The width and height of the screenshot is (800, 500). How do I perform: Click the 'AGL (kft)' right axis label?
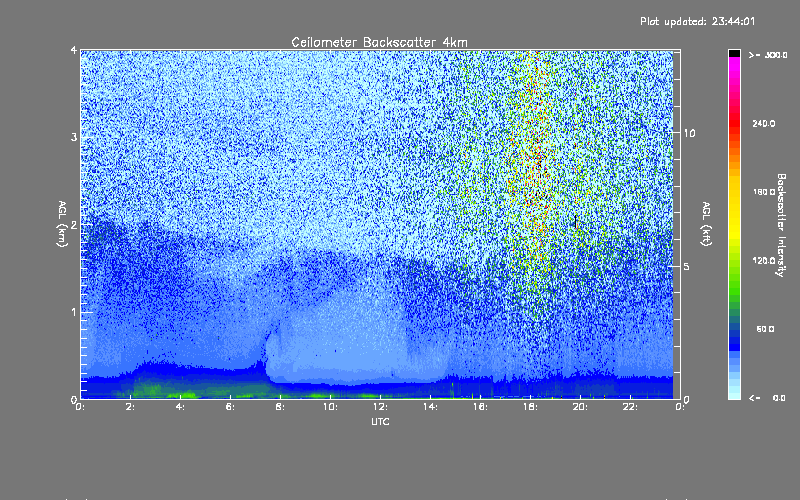706,224
